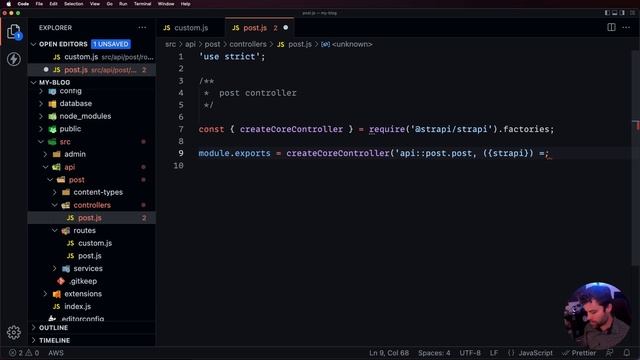Screen dimensions: 640x360
Task: Switch to the custom.js editor tab
Action: [191, 28]
